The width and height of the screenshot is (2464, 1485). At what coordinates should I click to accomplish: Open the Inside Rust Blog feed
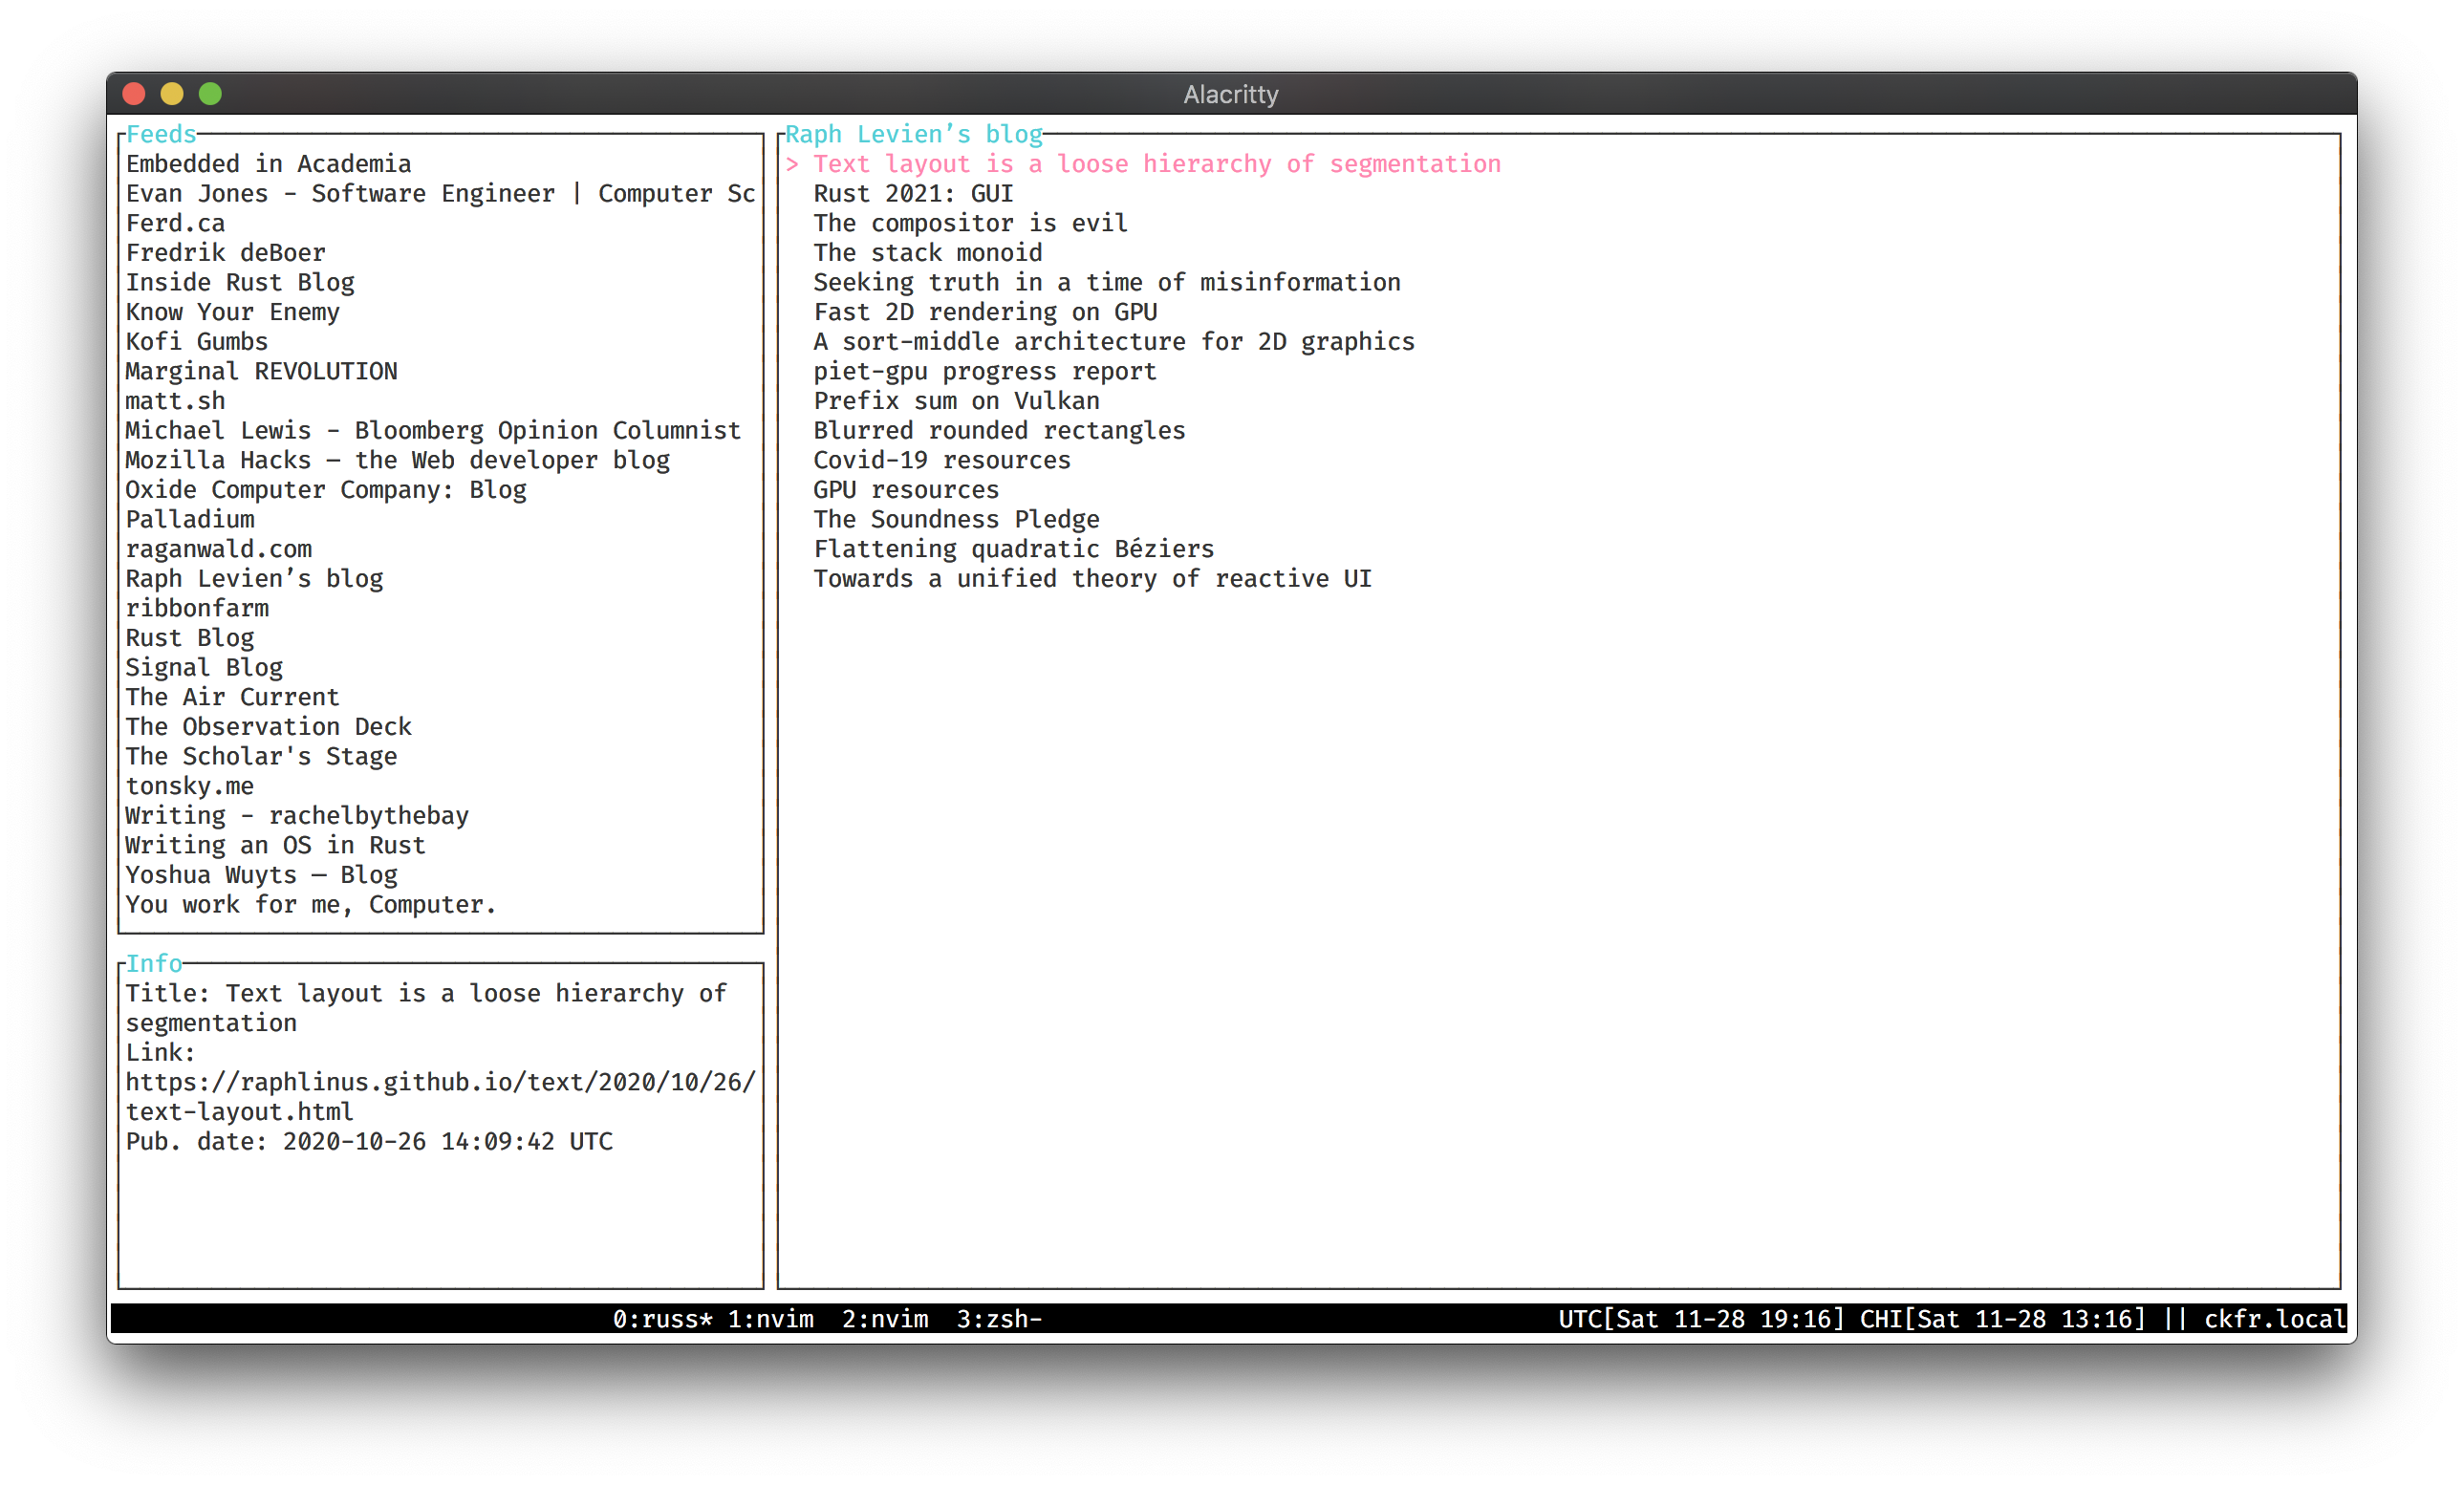pyautogui.click(x=240, y=283)
